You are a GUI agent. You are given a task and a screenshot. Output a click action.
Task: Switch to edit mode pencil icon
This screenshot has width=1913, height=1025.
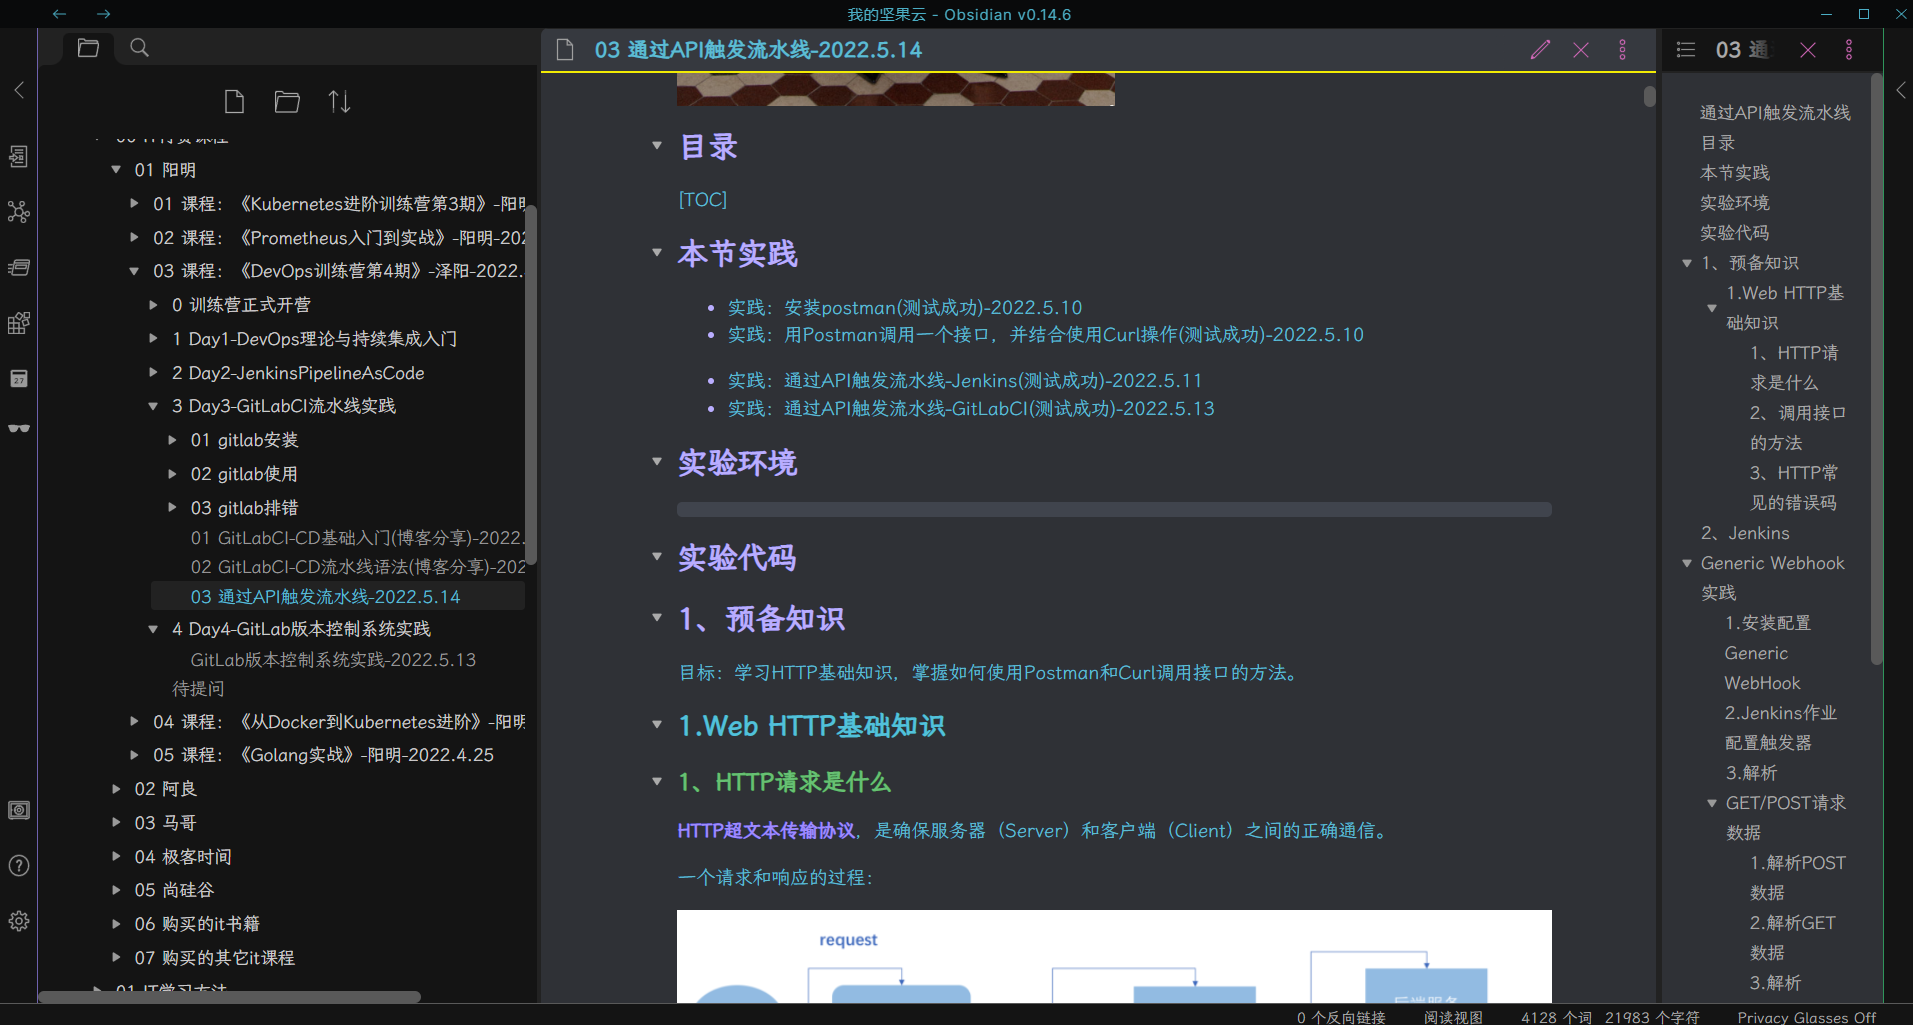tap(1540, 50)
